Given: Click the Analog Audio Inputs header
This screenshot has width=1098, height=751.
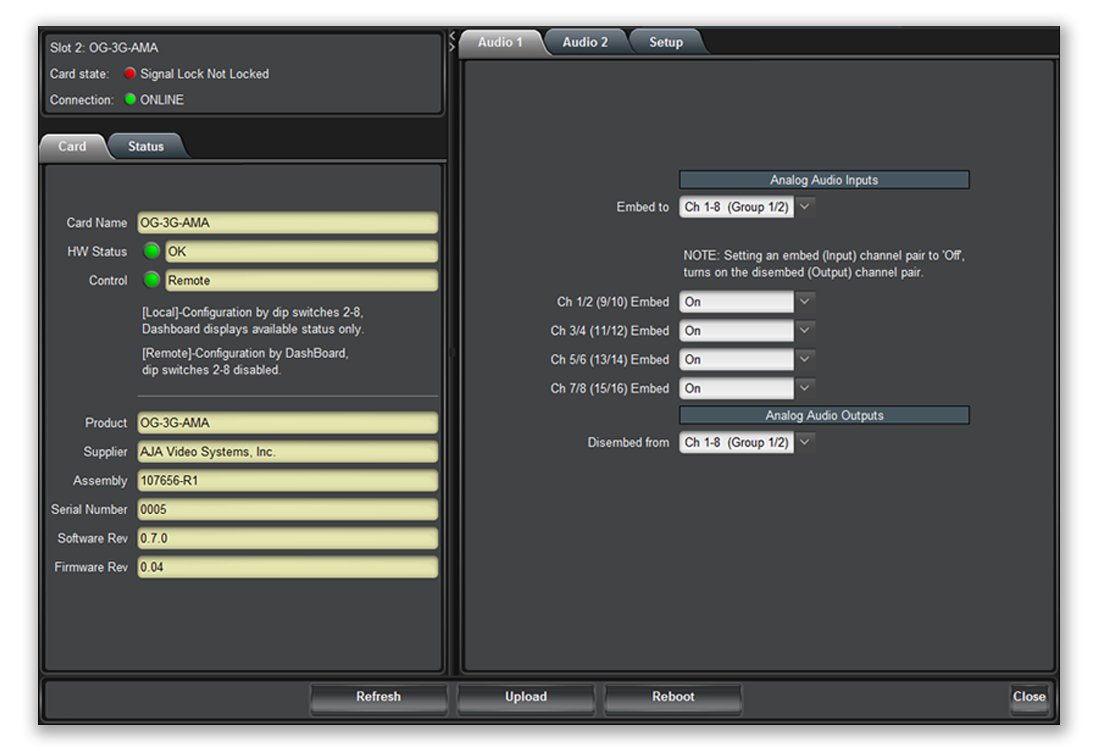Looking at the screenshot, I should point(824,180).
